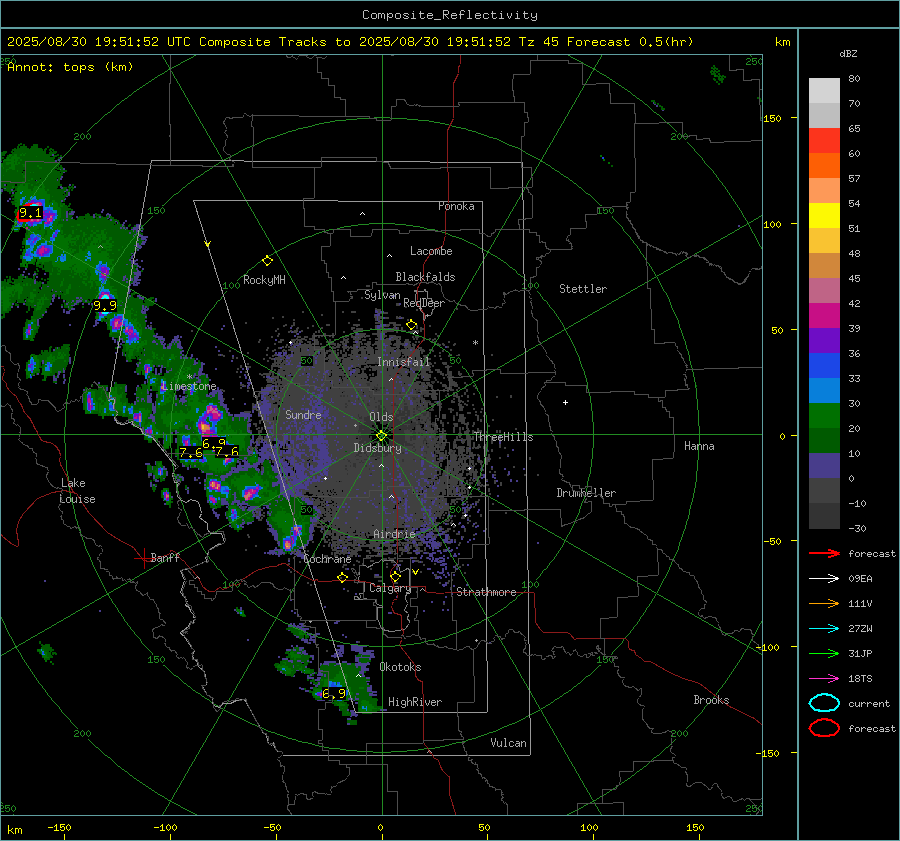Click the Composite_Reflectivity title

coord(449,15)
